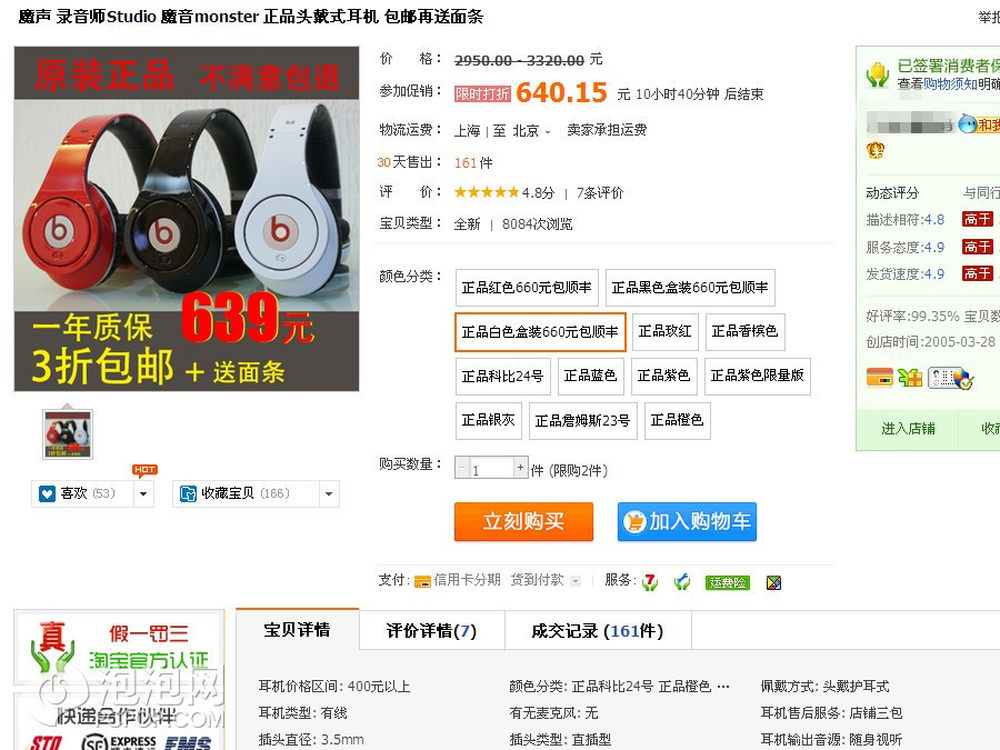Click the 卖家承担运费 shipping text
1000x750 pixels.
(x=607, y=130)
